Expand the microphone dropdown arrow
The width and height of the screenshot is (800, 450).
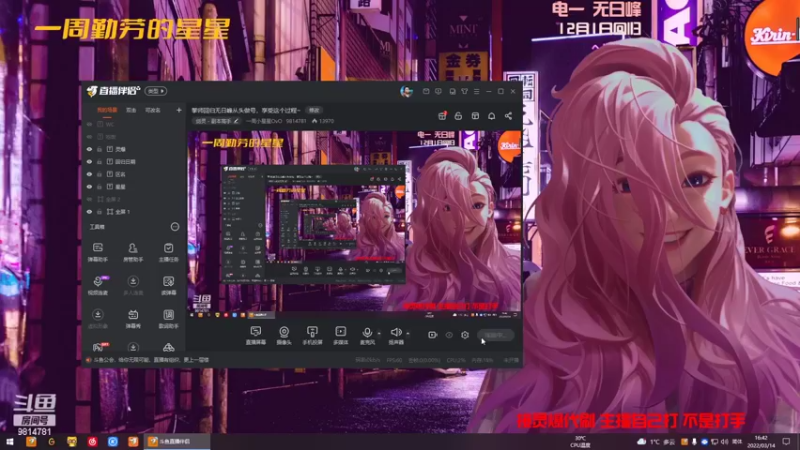click(379, 333)
